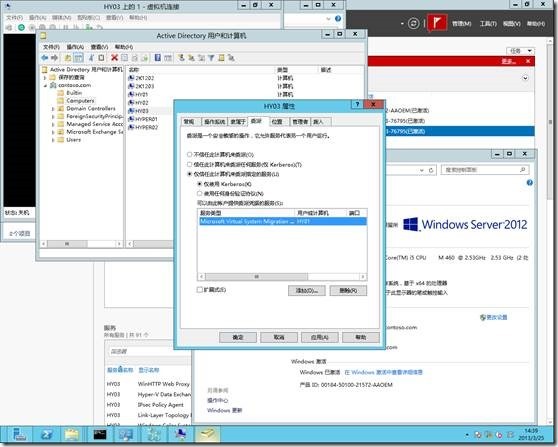Click Help button at bottom of HY03 dialog
The height and width of the screenshot is (447, 558).
pyautogui.click(x=360, y=337)
